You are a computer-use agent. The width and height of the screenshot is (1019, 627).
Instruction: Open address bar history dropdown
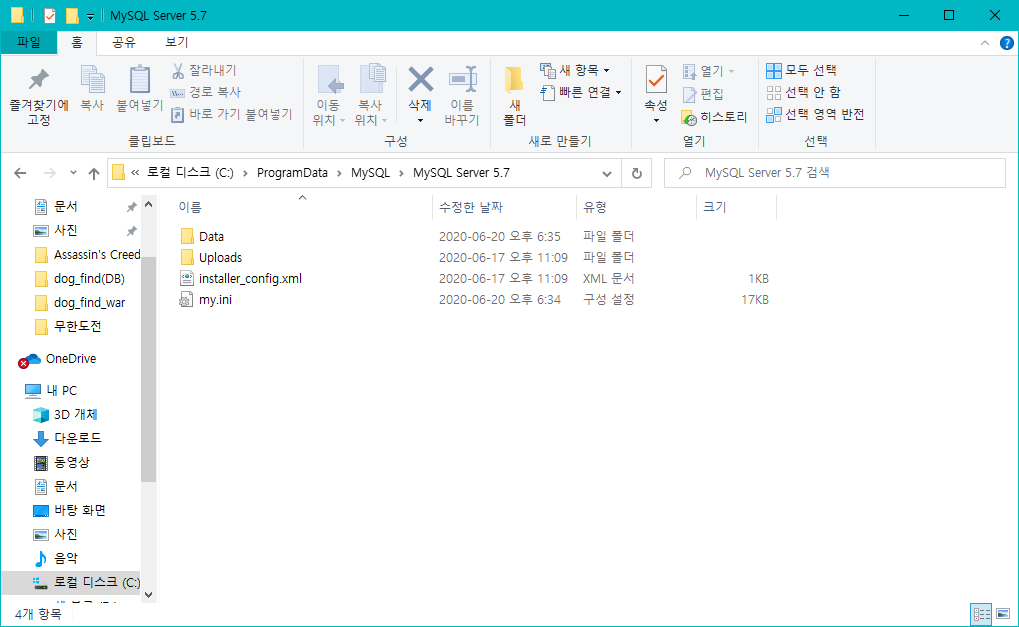[606, 173]
